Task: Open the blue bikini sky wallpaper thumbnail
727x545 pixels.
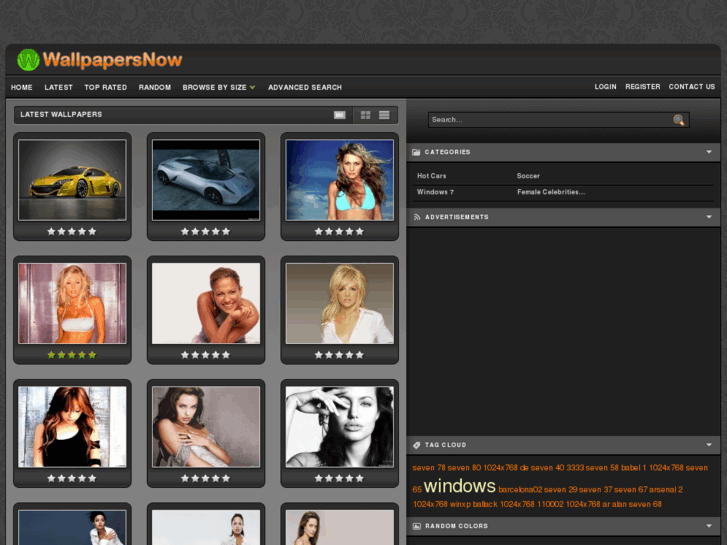Action: coord(339,180)
